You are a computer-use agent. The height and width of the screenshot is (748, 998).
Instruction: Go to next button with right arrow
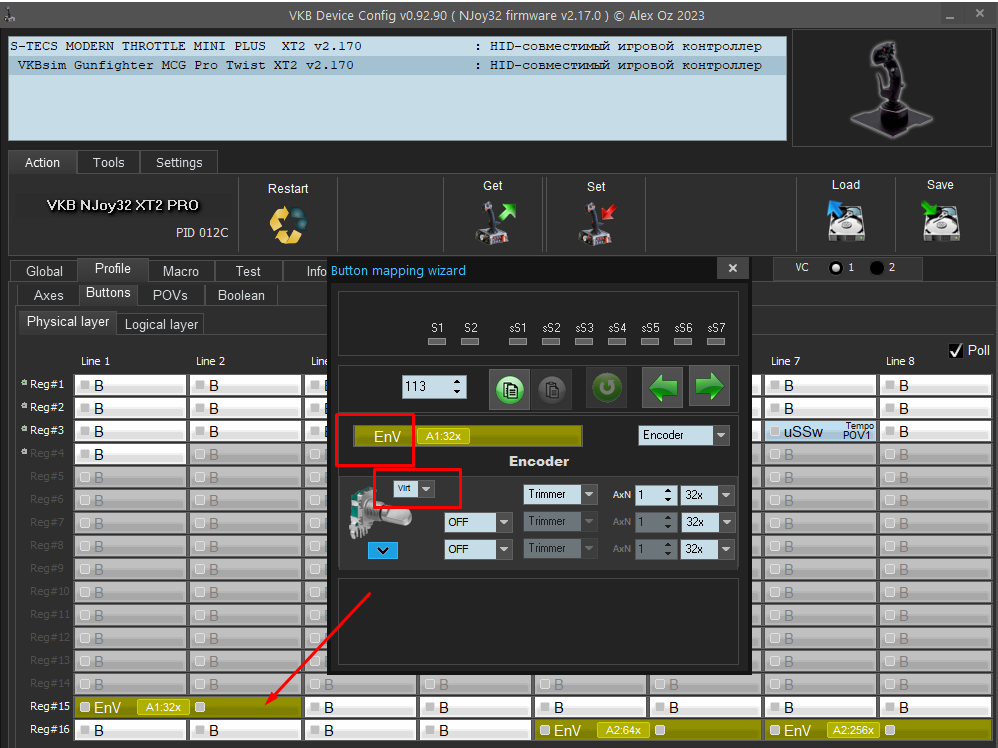tap(709, 386)
